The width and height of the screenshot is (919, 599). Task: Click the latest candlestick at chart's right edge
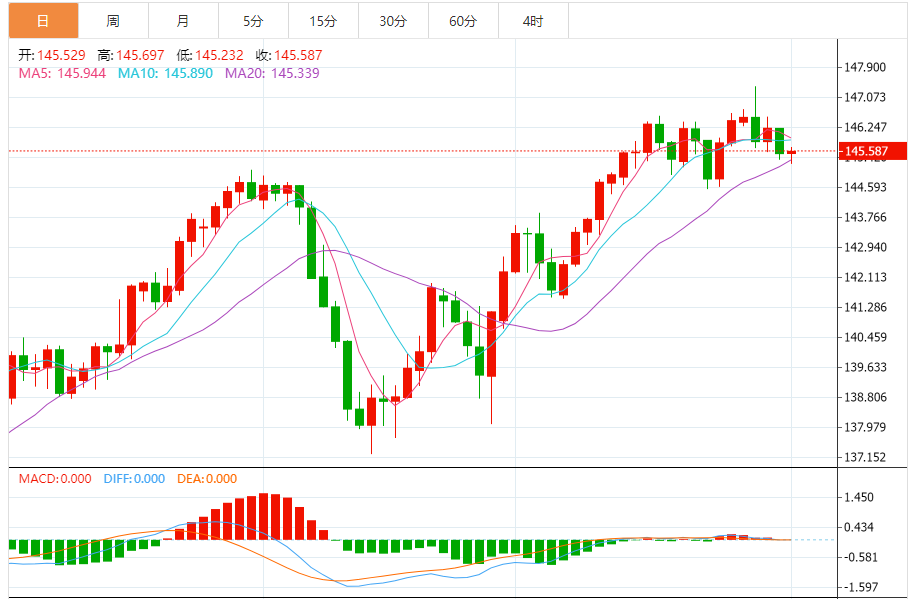791,153
